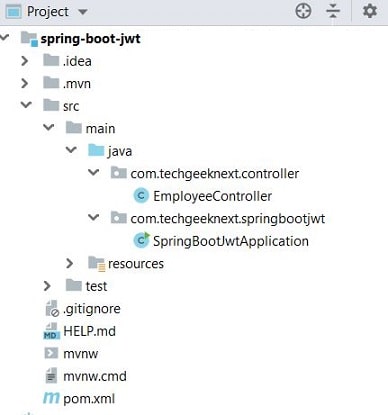Screen dimensions: 388x415
Task: Select the java folder label
Action: pyautogui.click(x=120, y=152)
